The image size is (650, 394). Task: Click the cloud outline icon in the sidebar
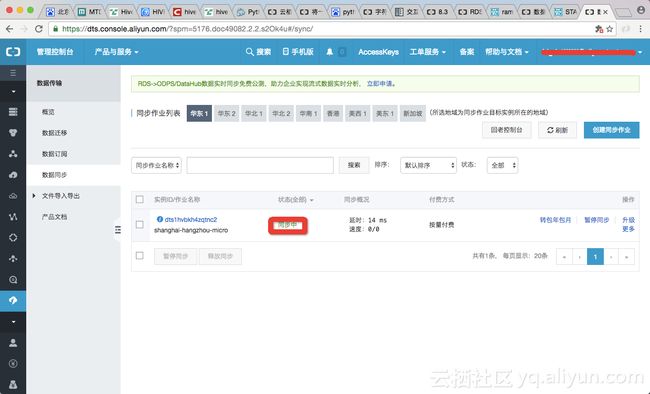coord(13,196)
